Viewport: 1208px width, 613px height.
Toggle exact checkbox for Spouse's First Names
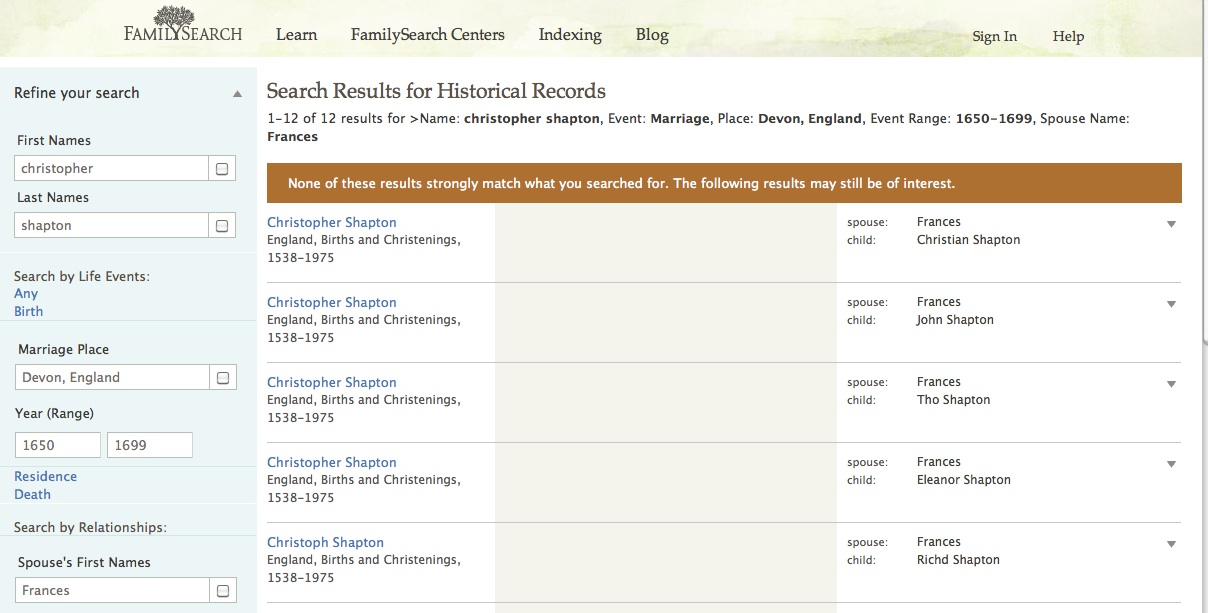tap(222, 591)
